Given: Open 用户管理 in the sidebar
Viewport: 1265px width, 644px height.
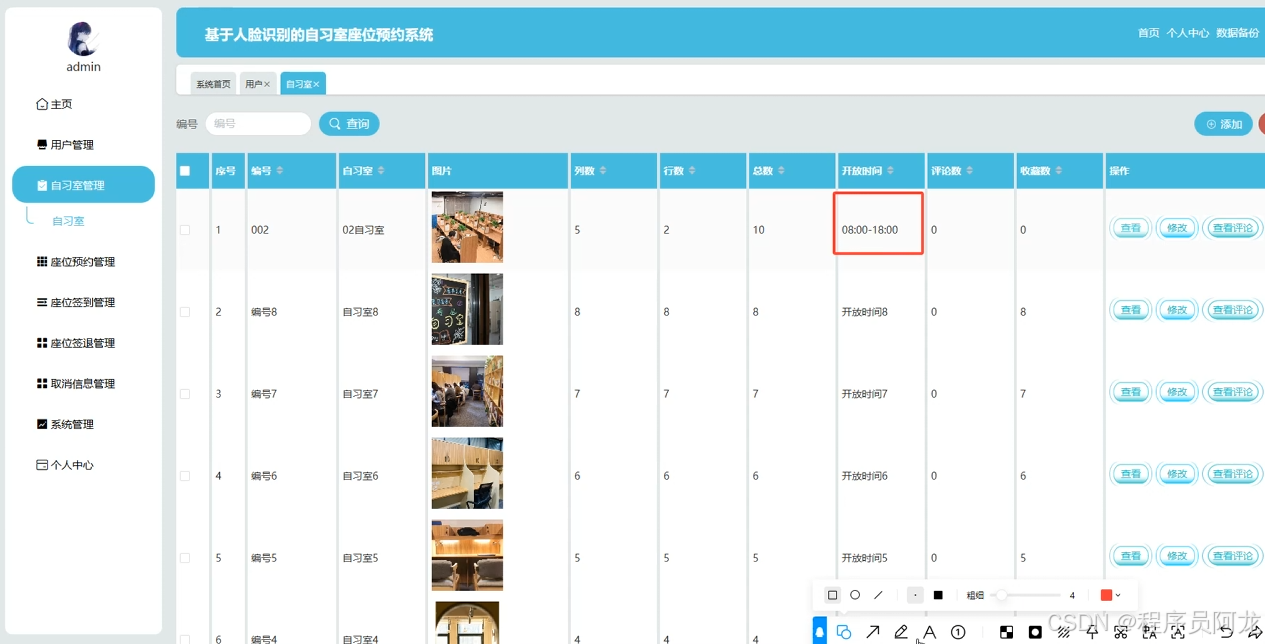Looking at the screenshot, I should click(x=65, y=145).
